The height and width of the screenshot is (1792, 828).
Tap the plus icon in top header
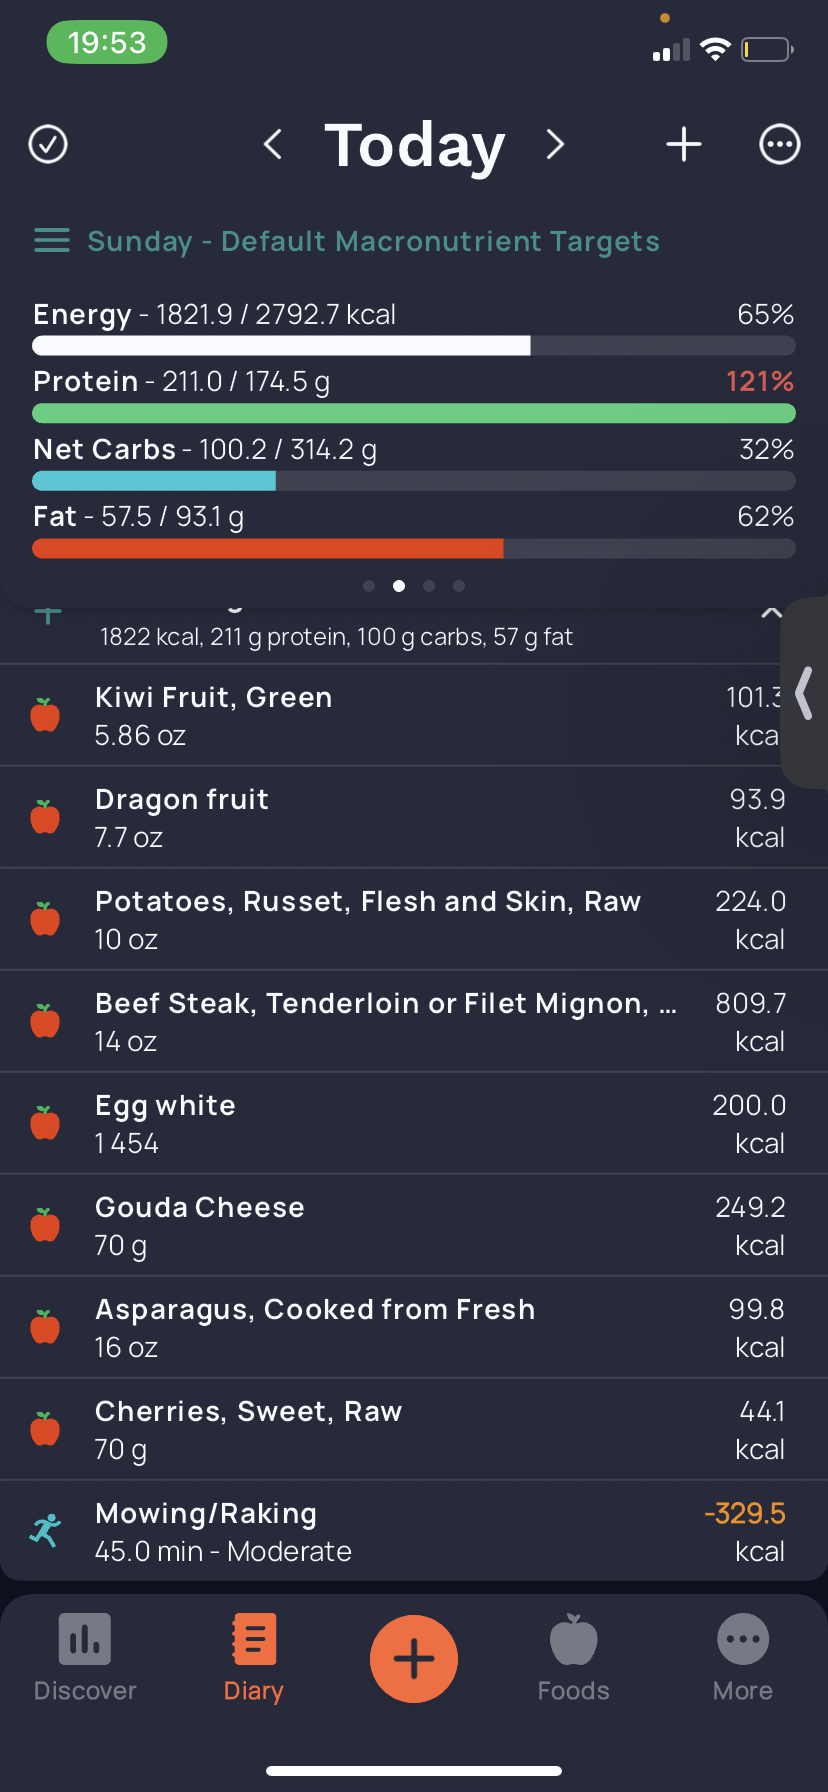(x=684, y=144)
